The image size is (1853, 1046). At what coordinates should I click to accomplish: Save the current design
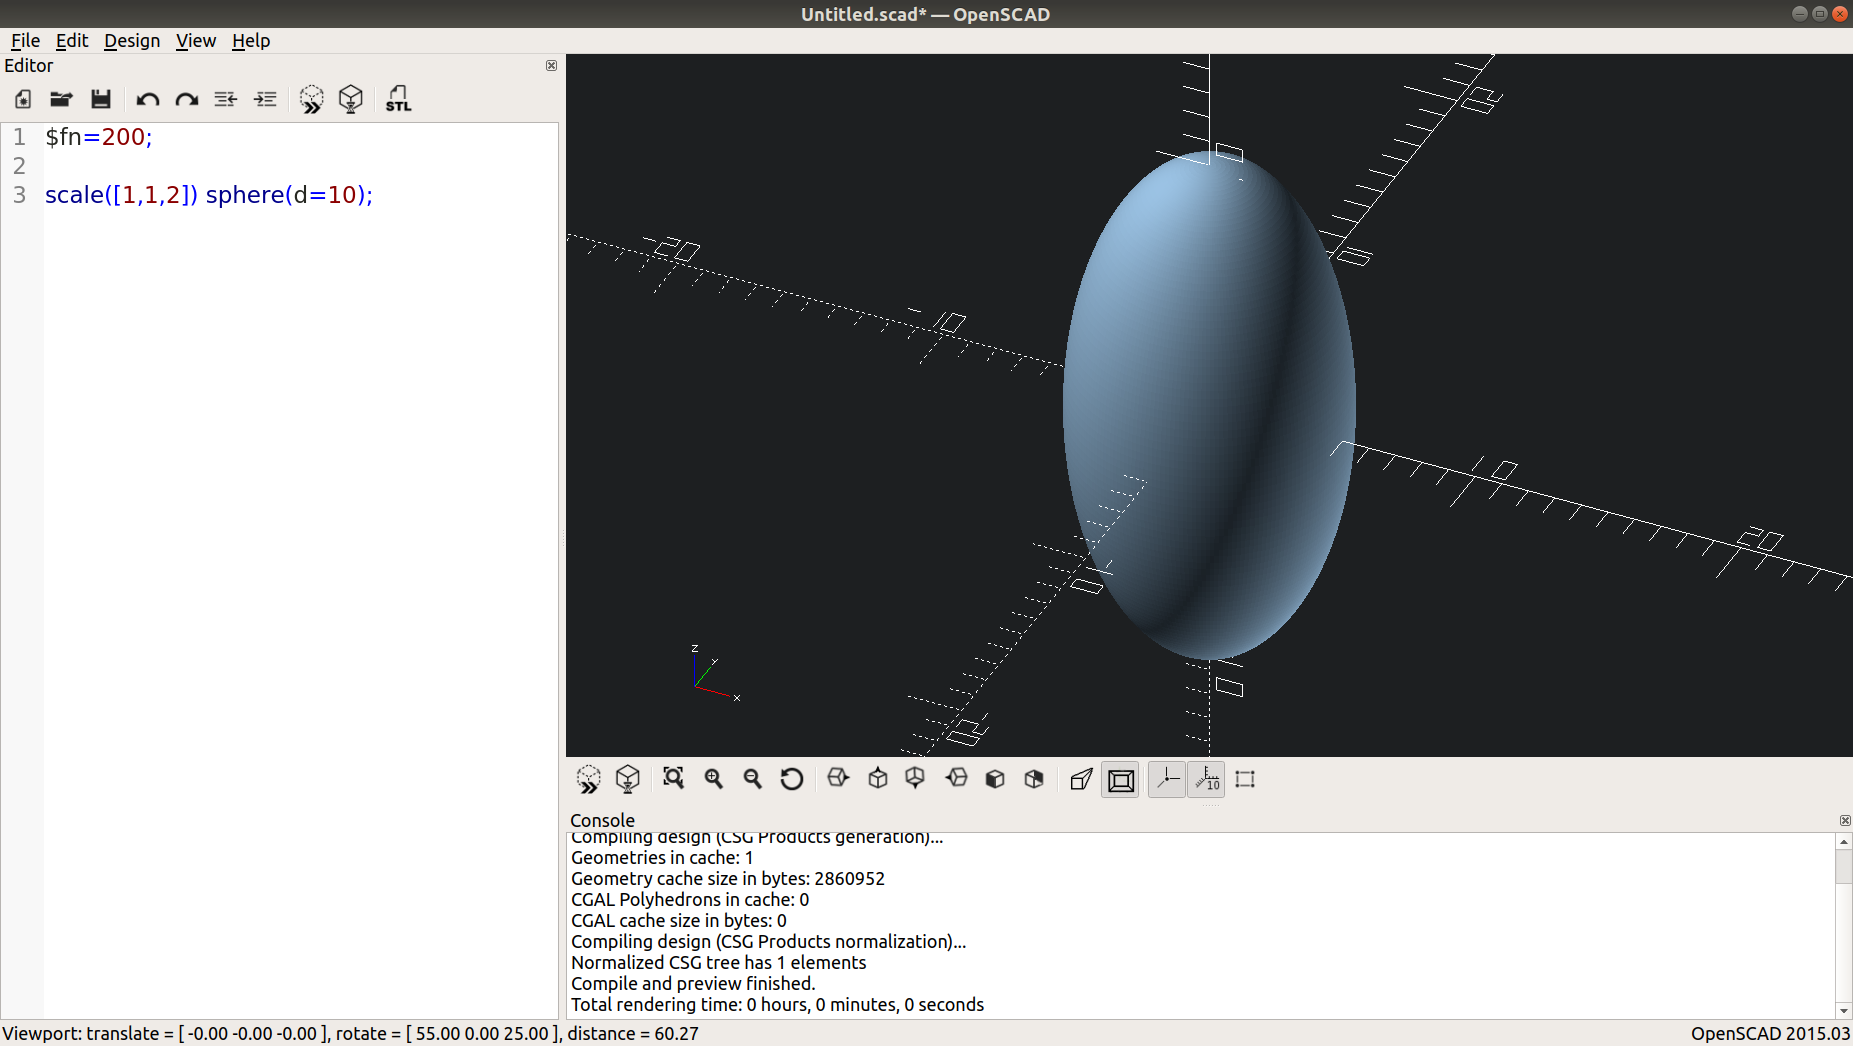tap(100, 99)
